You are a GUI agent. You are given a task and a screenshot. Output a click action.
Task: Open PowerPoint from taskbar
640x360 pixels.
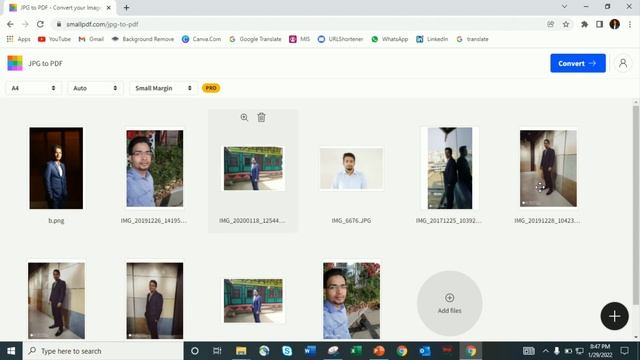[x=379, y=351]
